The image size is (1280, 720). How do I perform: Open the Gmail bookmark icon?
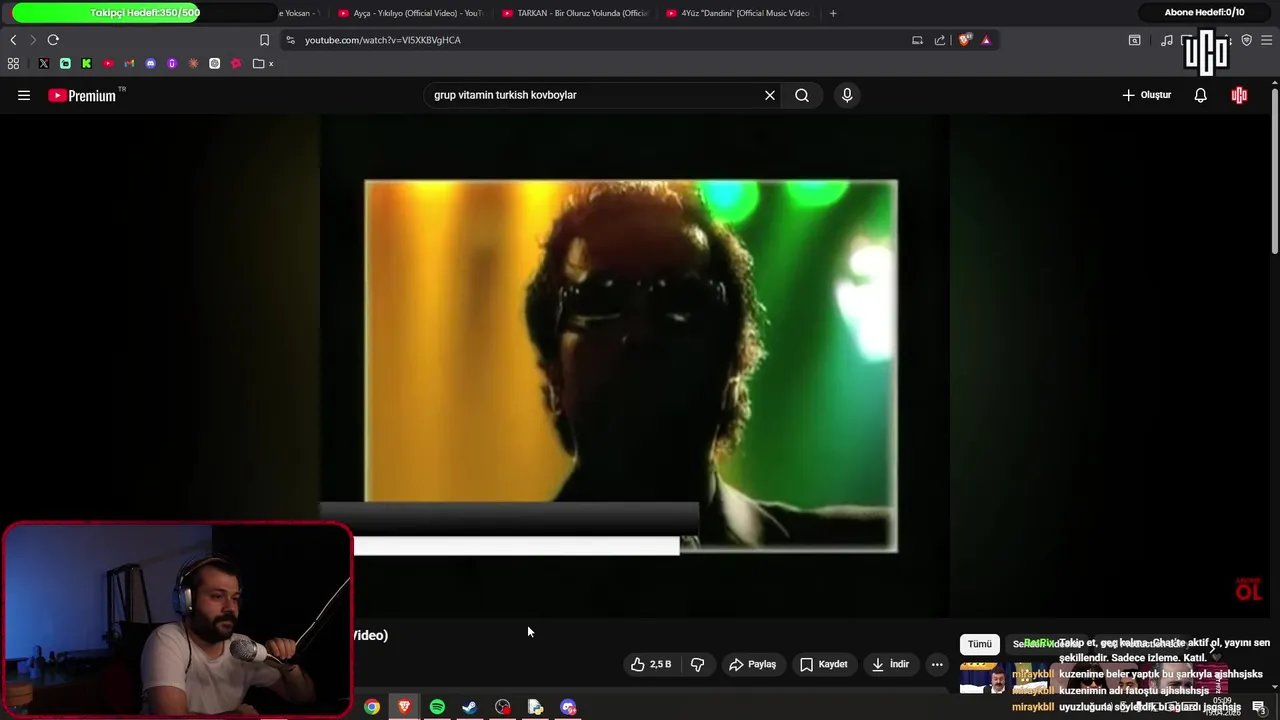pyautogui.click(x=129, y=63)
